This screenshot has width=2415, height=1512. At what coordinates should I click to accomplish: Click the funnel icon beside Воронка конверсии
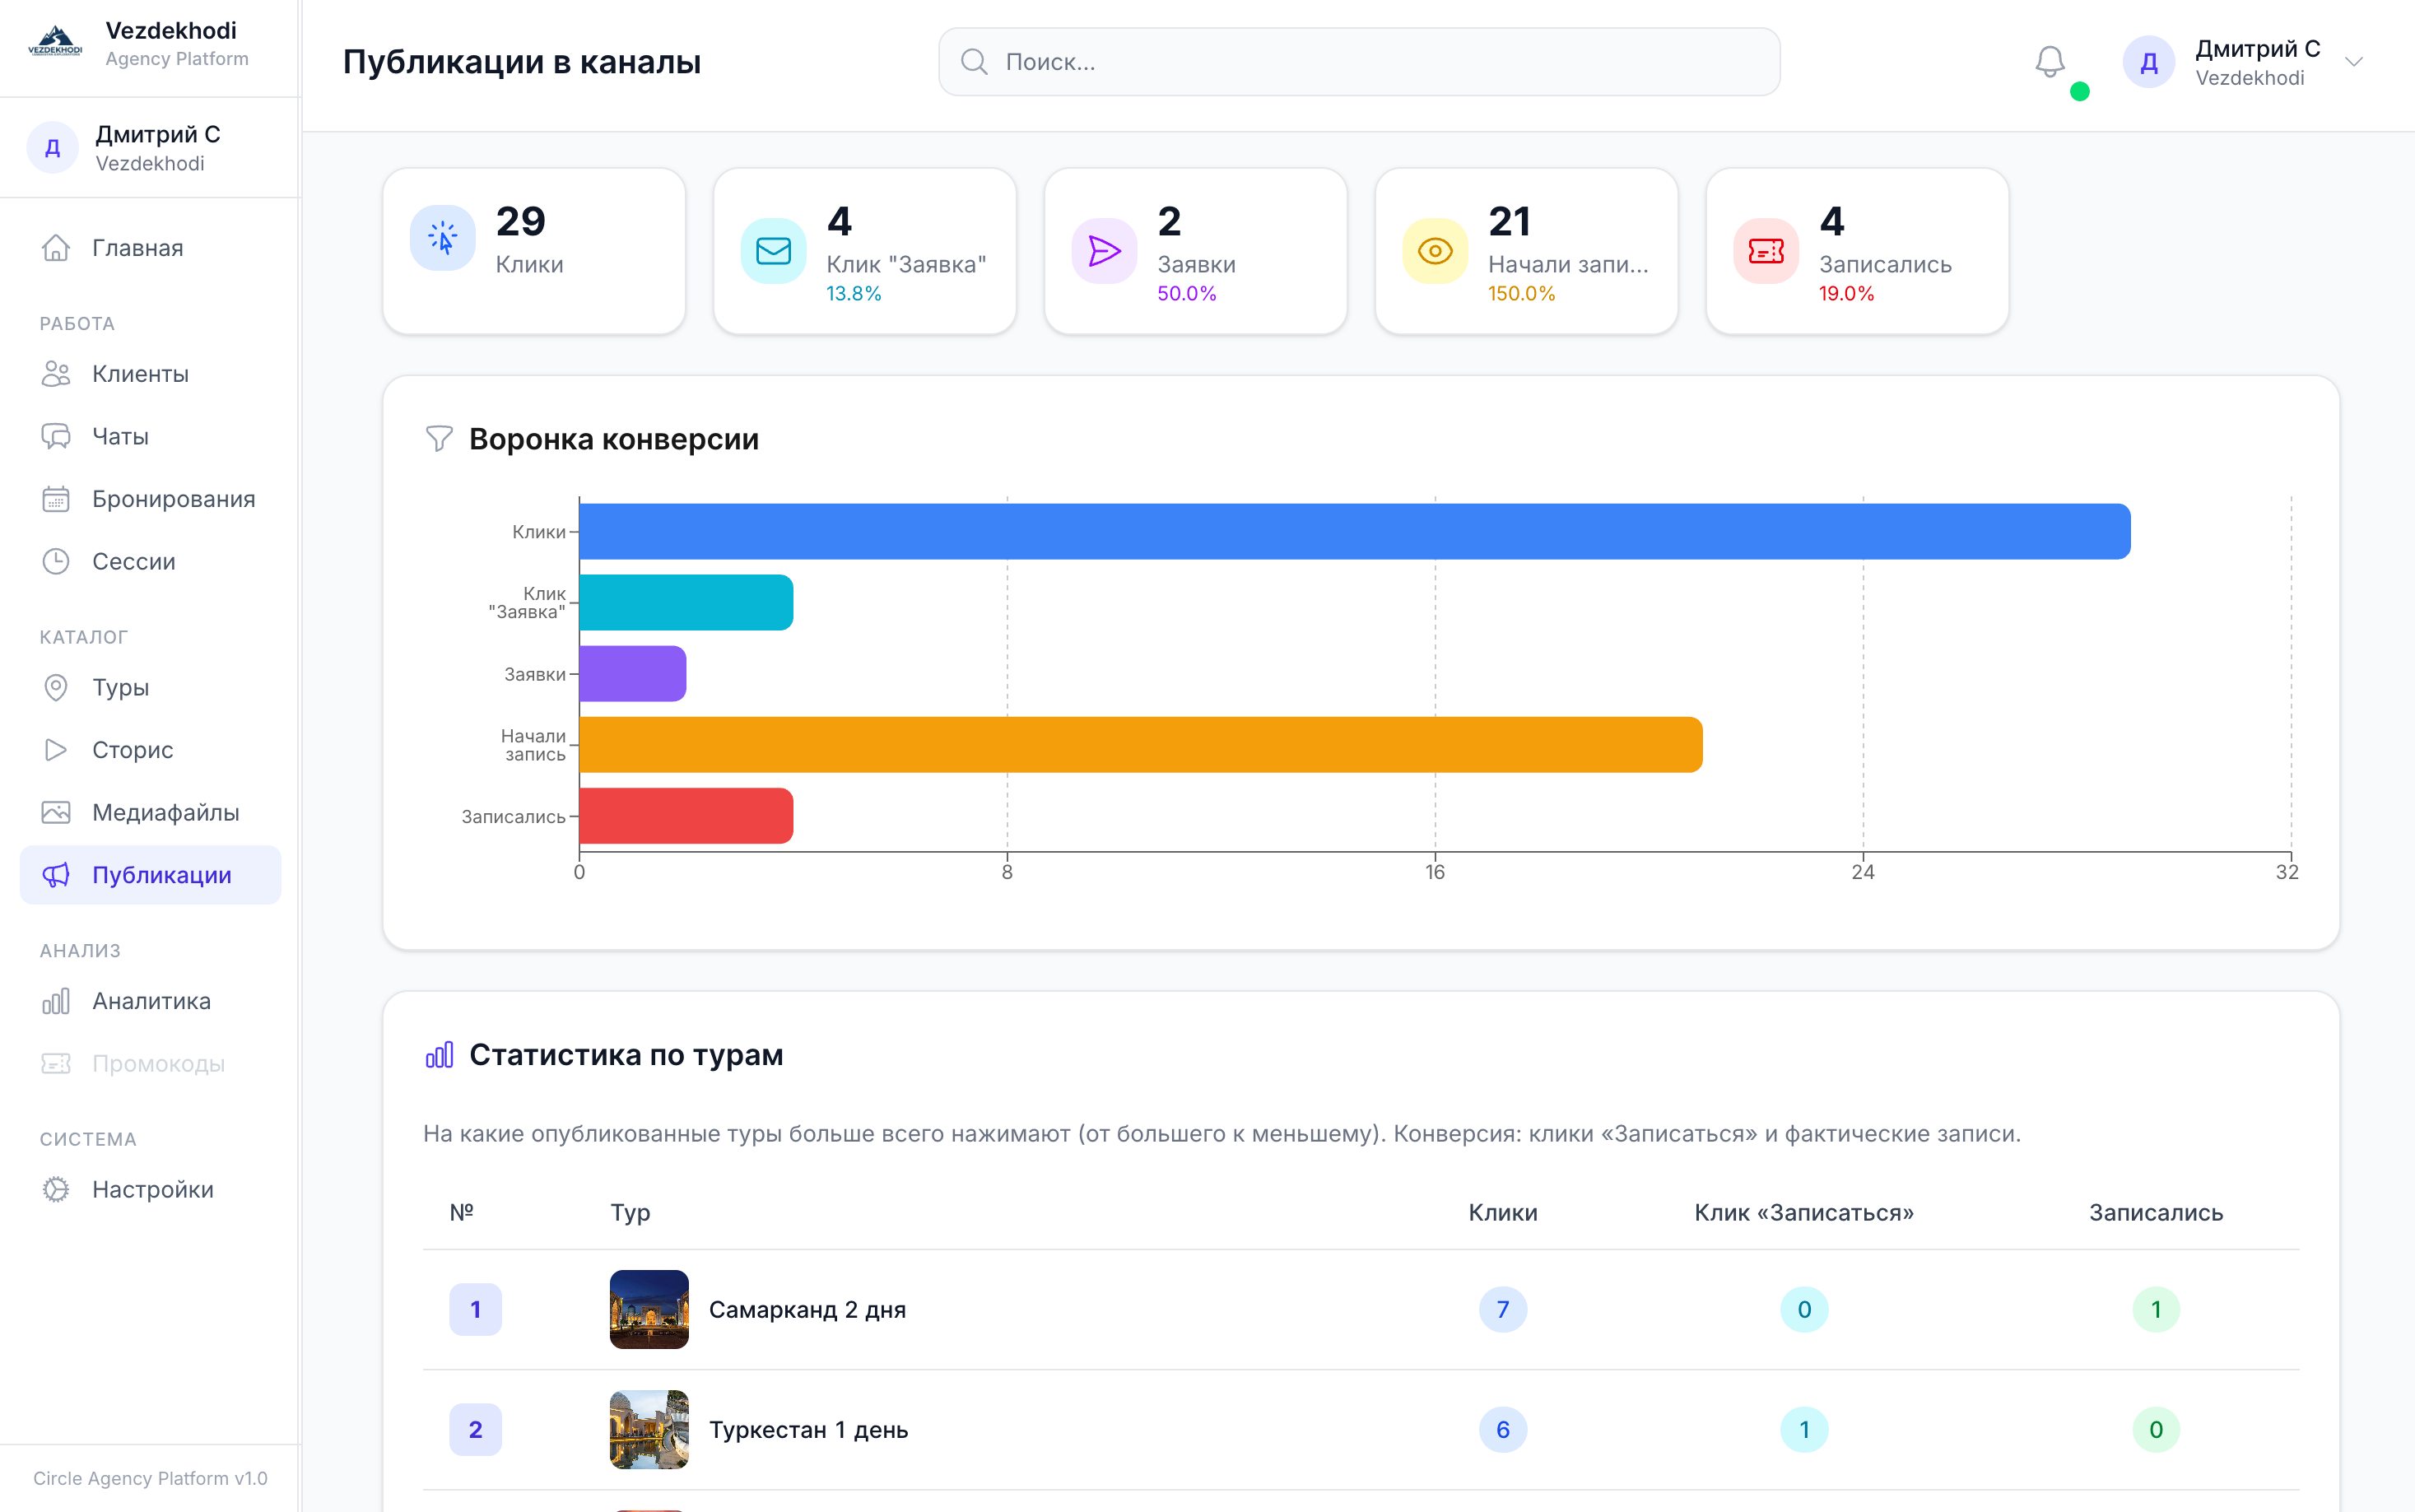(x=439, y=439)
